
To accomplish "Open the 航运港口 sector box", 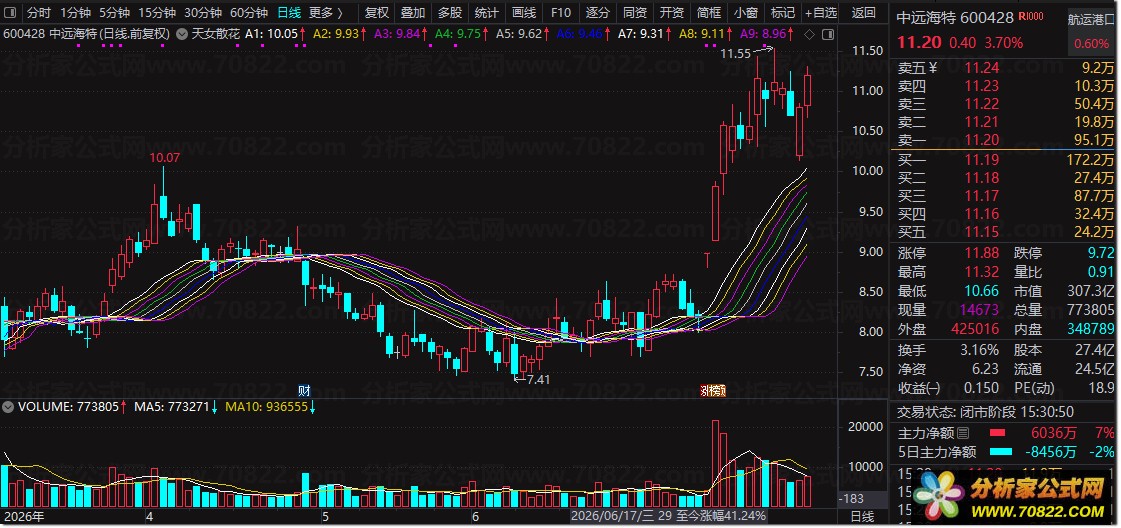I will [1090, 31].
